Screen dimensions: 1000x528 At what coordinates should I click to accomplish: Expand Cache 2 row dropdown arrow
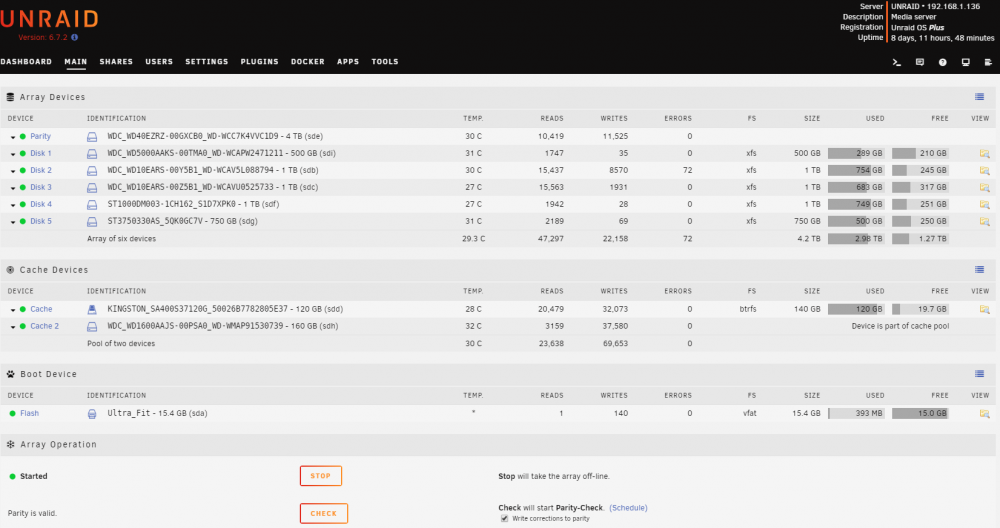pyautogui.click(x=13, y=327)
